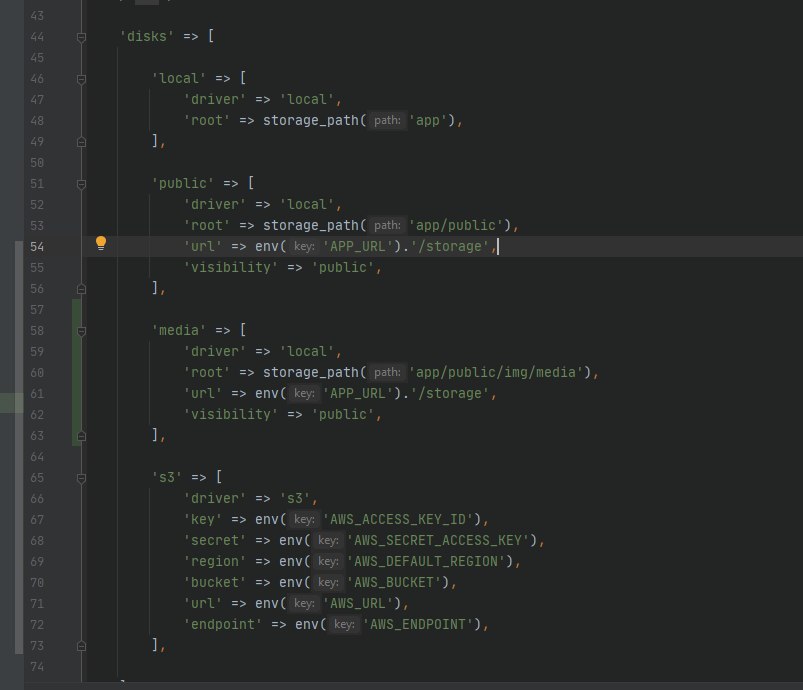Image resolution: width=803 pixels, height=690 pixels.
Task: Click 'AWS_SECRET_ACCESS_KEY' string
Action: coord(437,540)
